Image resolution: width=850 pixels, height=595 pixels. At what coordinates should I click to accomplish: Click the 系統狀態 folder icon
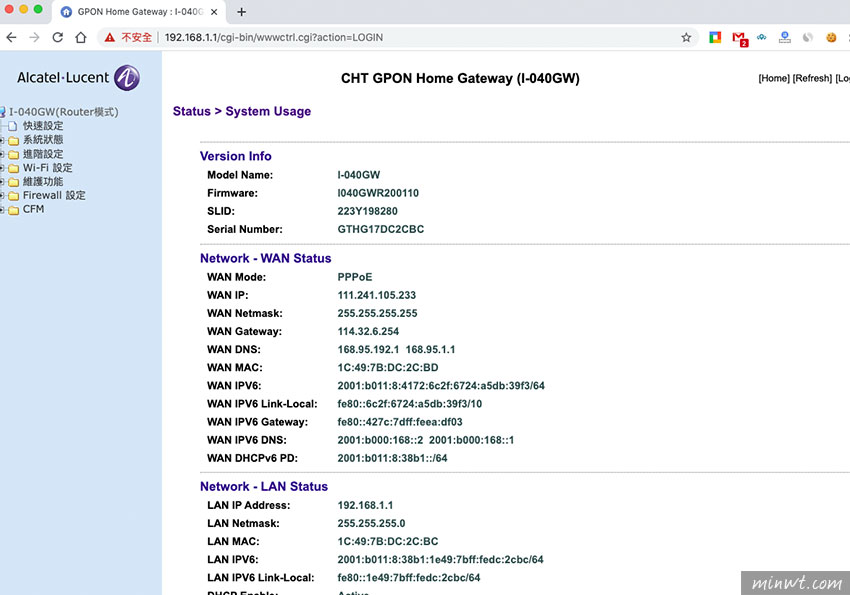[x=14, y=140]
